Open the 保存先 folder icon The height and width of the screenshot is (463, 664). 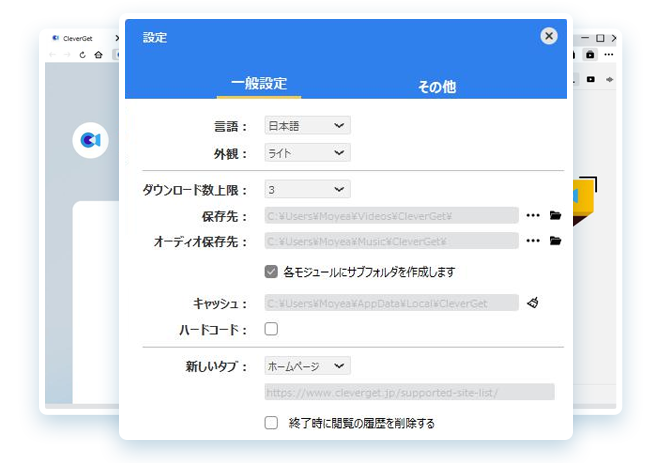pos(555,215)
